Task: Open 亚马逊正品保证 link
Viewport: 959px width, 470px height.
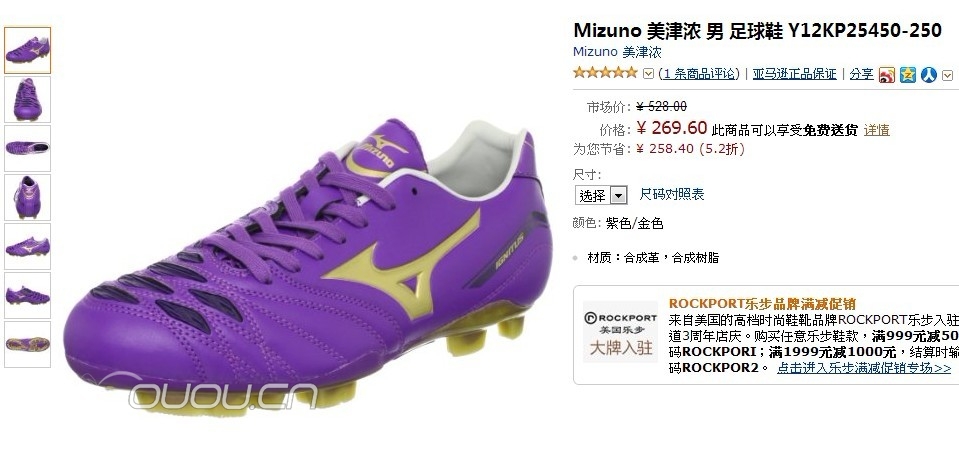Action: point(794,74)
